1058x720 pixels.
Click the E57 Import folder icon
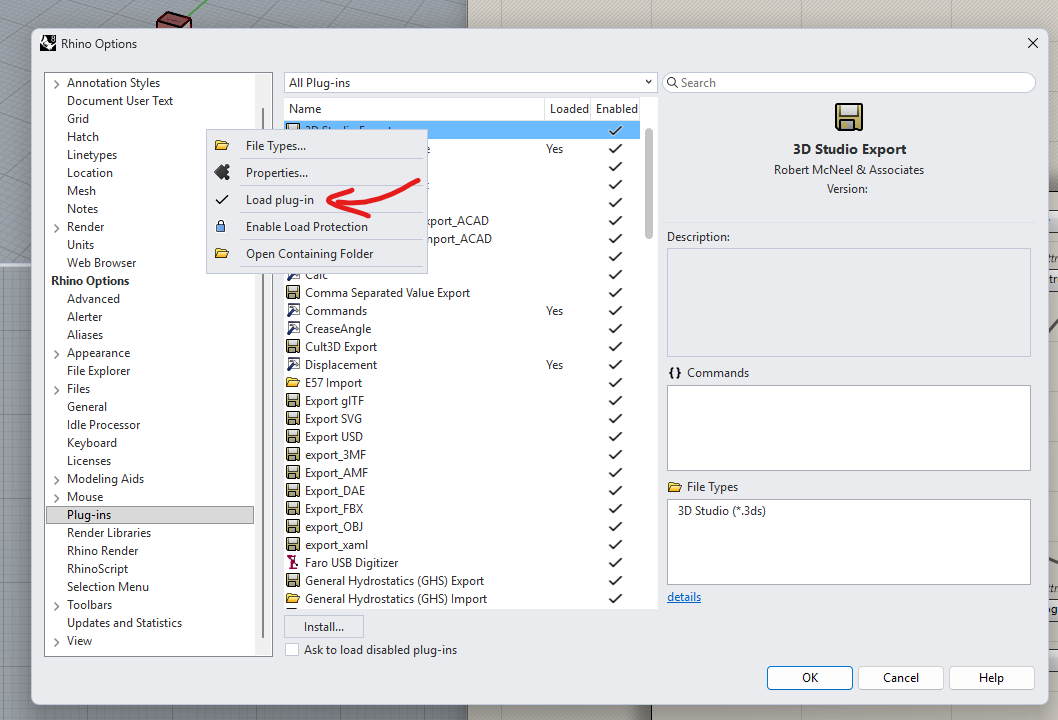click(293, 383)
